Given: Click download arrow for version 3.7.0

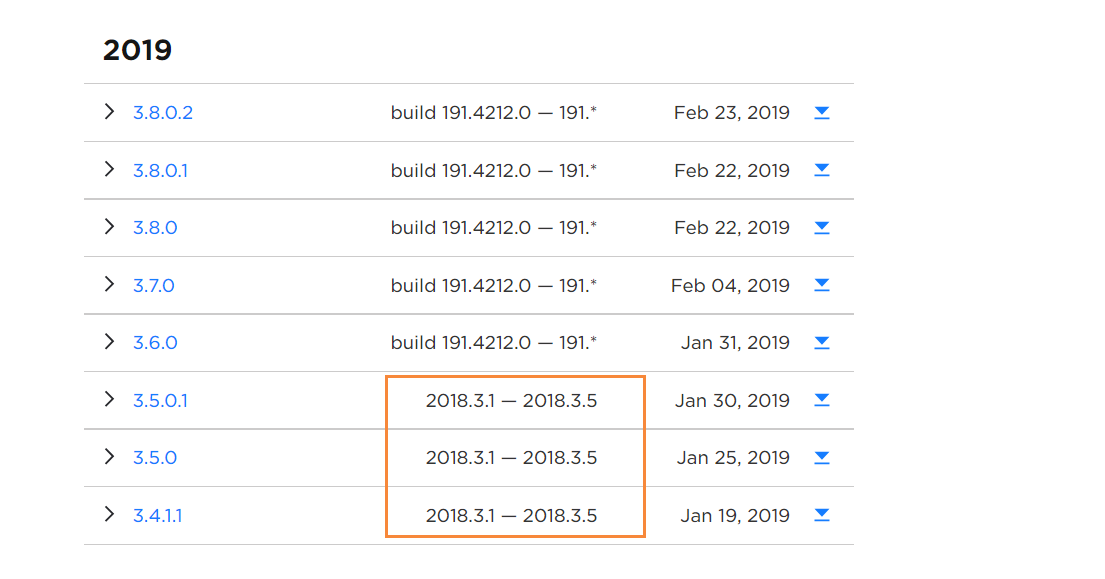Looking at the screenshot, I should coord(822,286).
